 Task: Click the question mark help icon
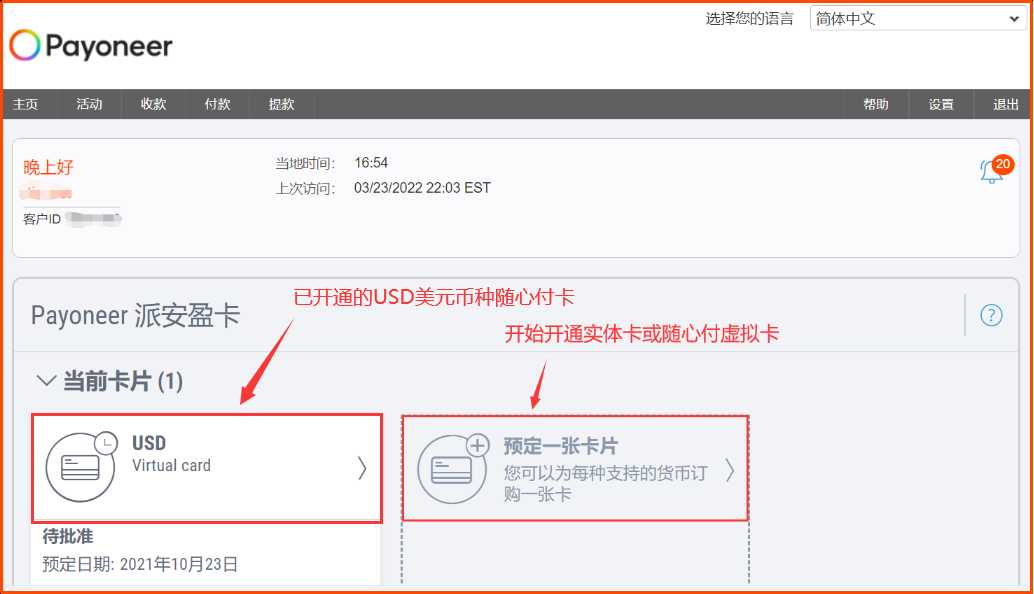(x=991, y=315)
